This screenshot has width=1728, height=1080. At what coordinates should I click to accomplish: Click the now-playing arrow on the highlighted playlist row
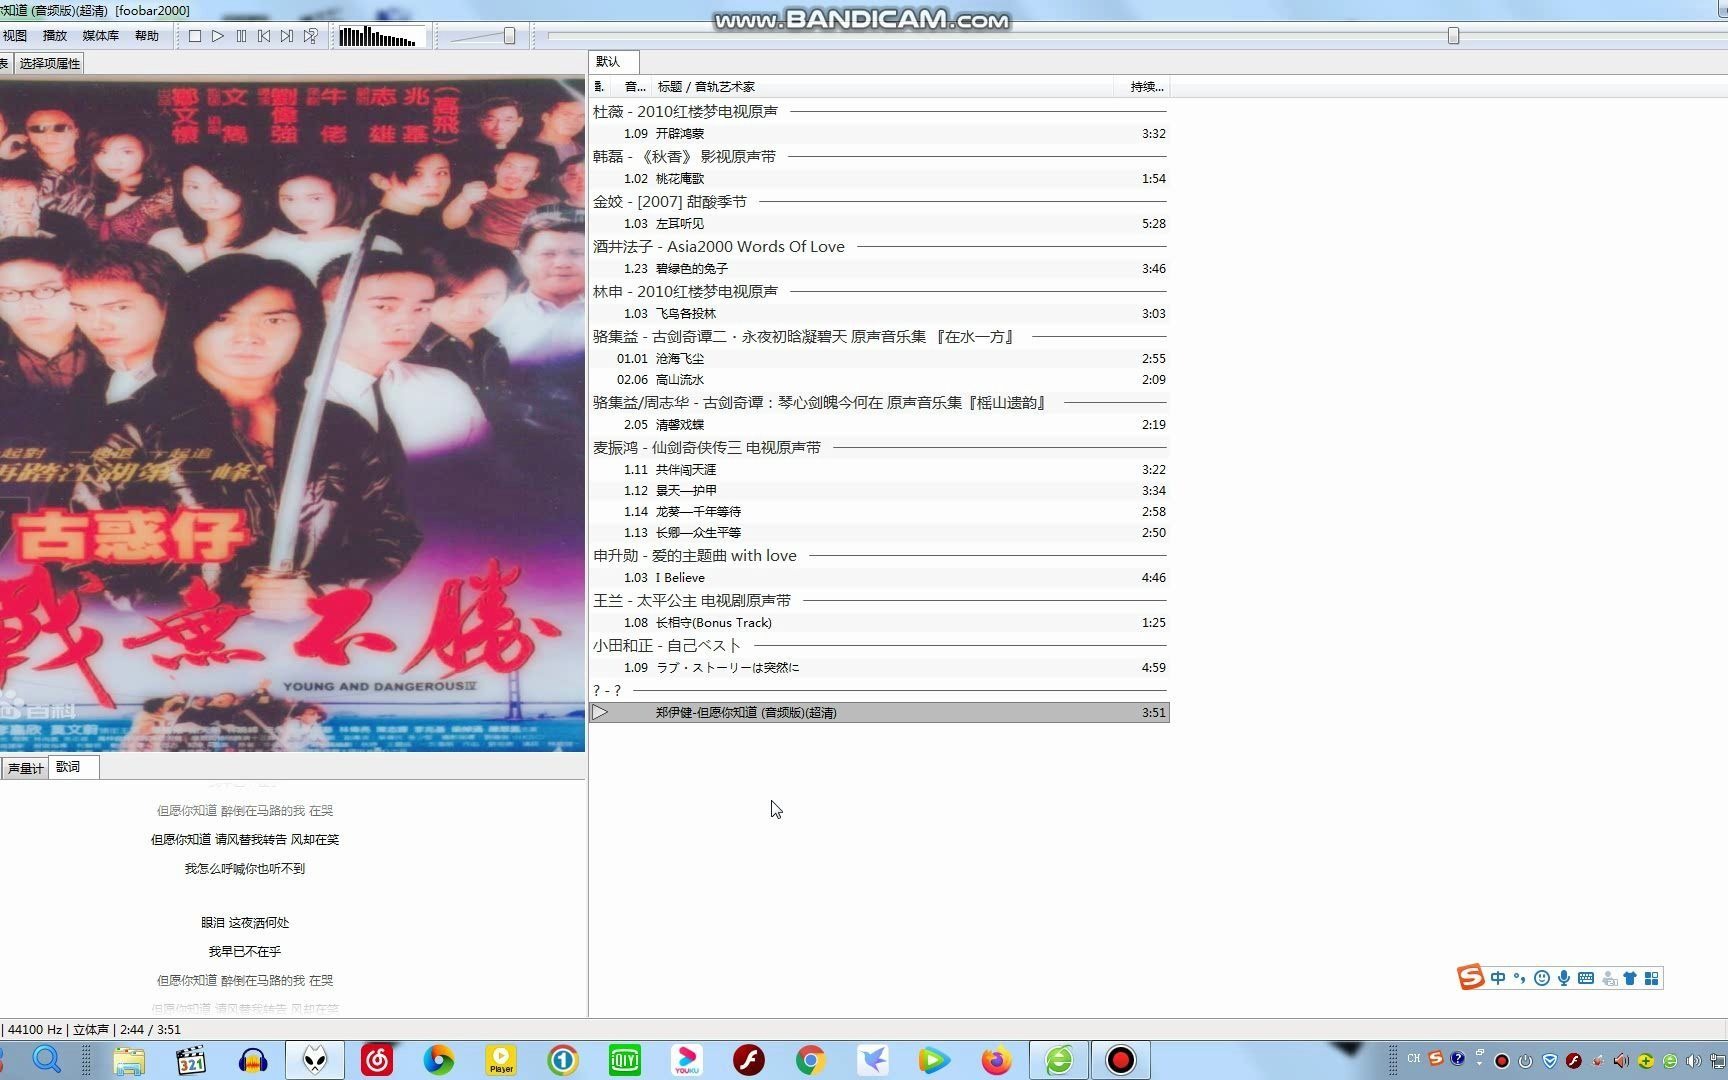(x=600, y=712)
